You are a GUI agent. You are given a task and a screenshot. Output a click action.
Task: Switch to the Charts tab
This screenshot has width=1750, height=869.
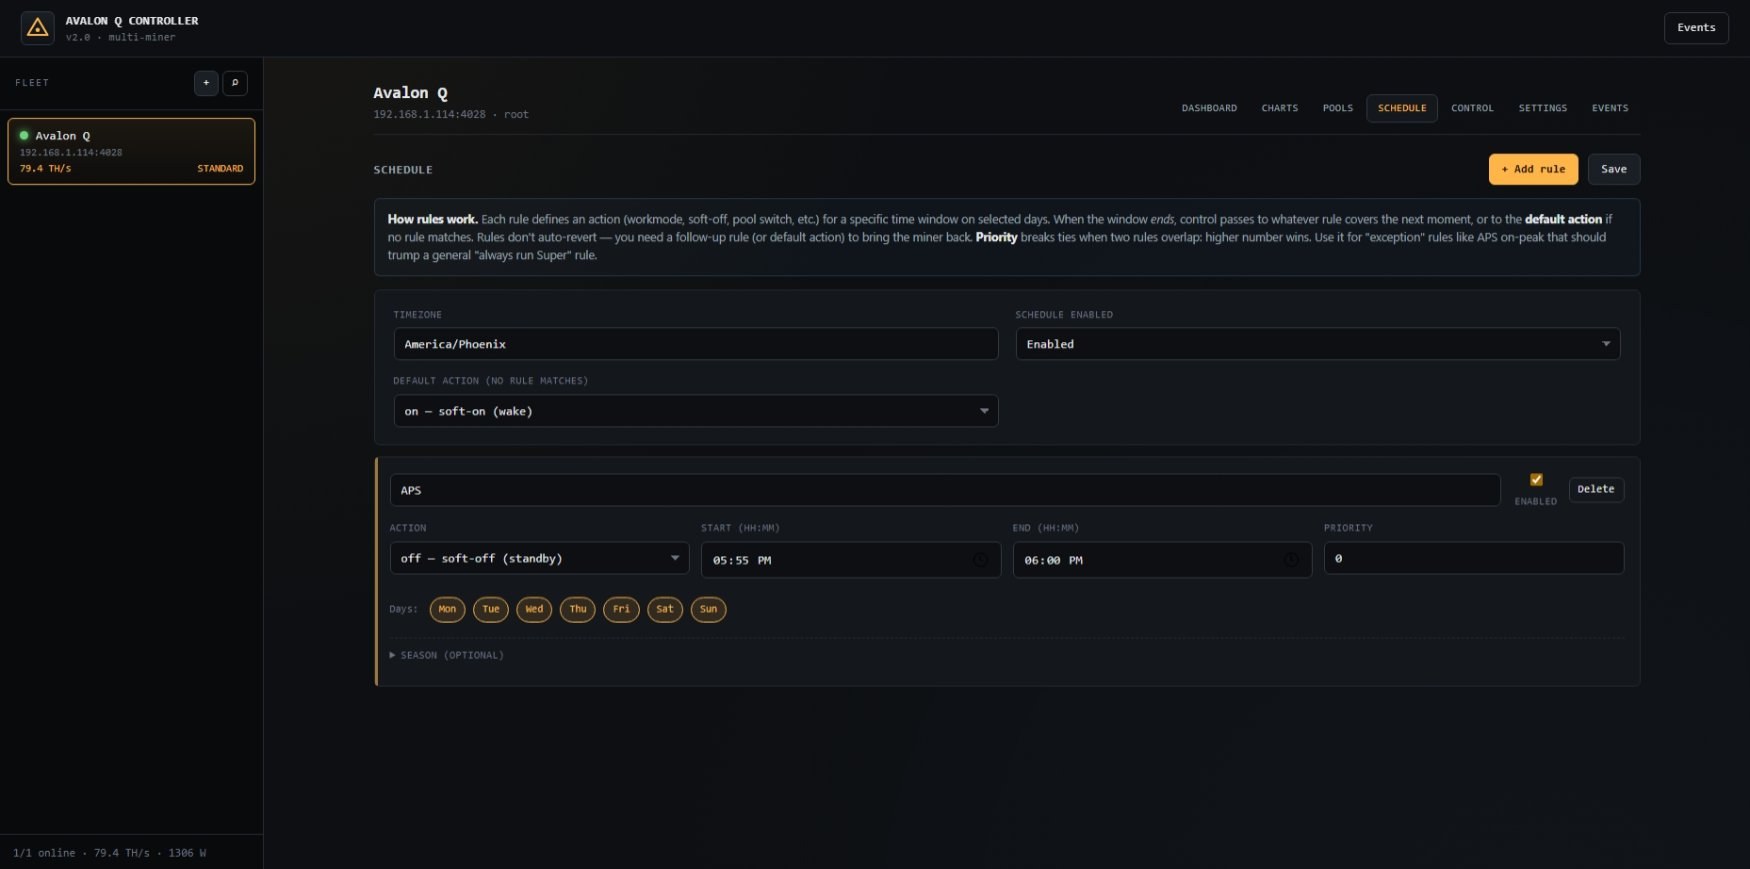1280,108
